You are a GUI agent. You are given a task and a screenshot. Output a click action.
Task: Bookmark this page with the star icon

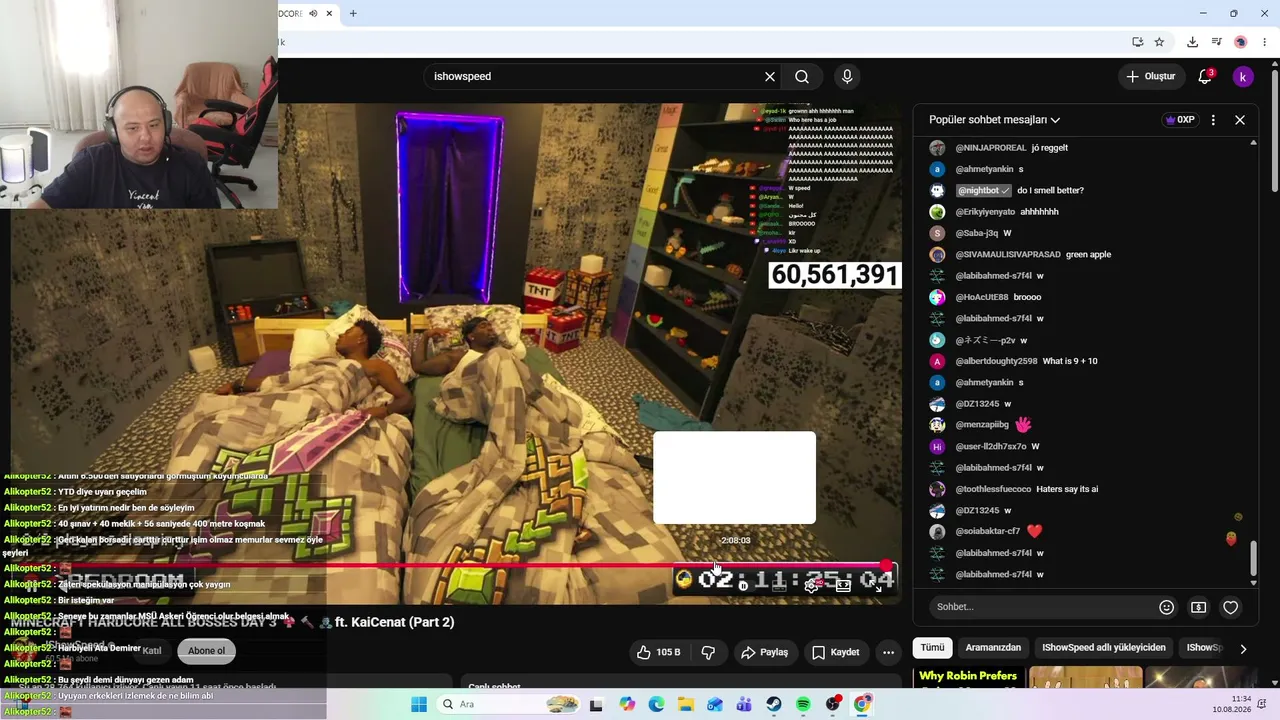click(x=1159, y=42)
